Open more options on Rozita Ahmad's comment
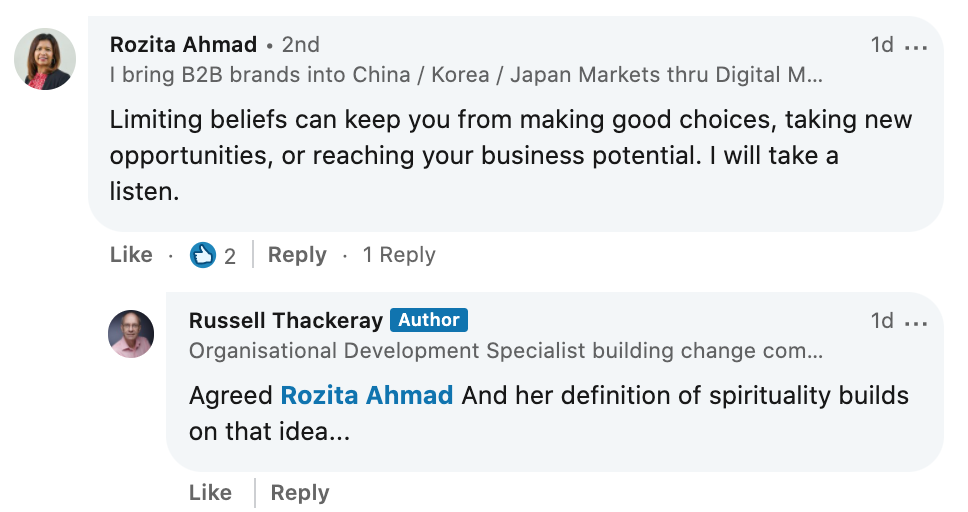The image size is (968, 512). click(915, 46)
